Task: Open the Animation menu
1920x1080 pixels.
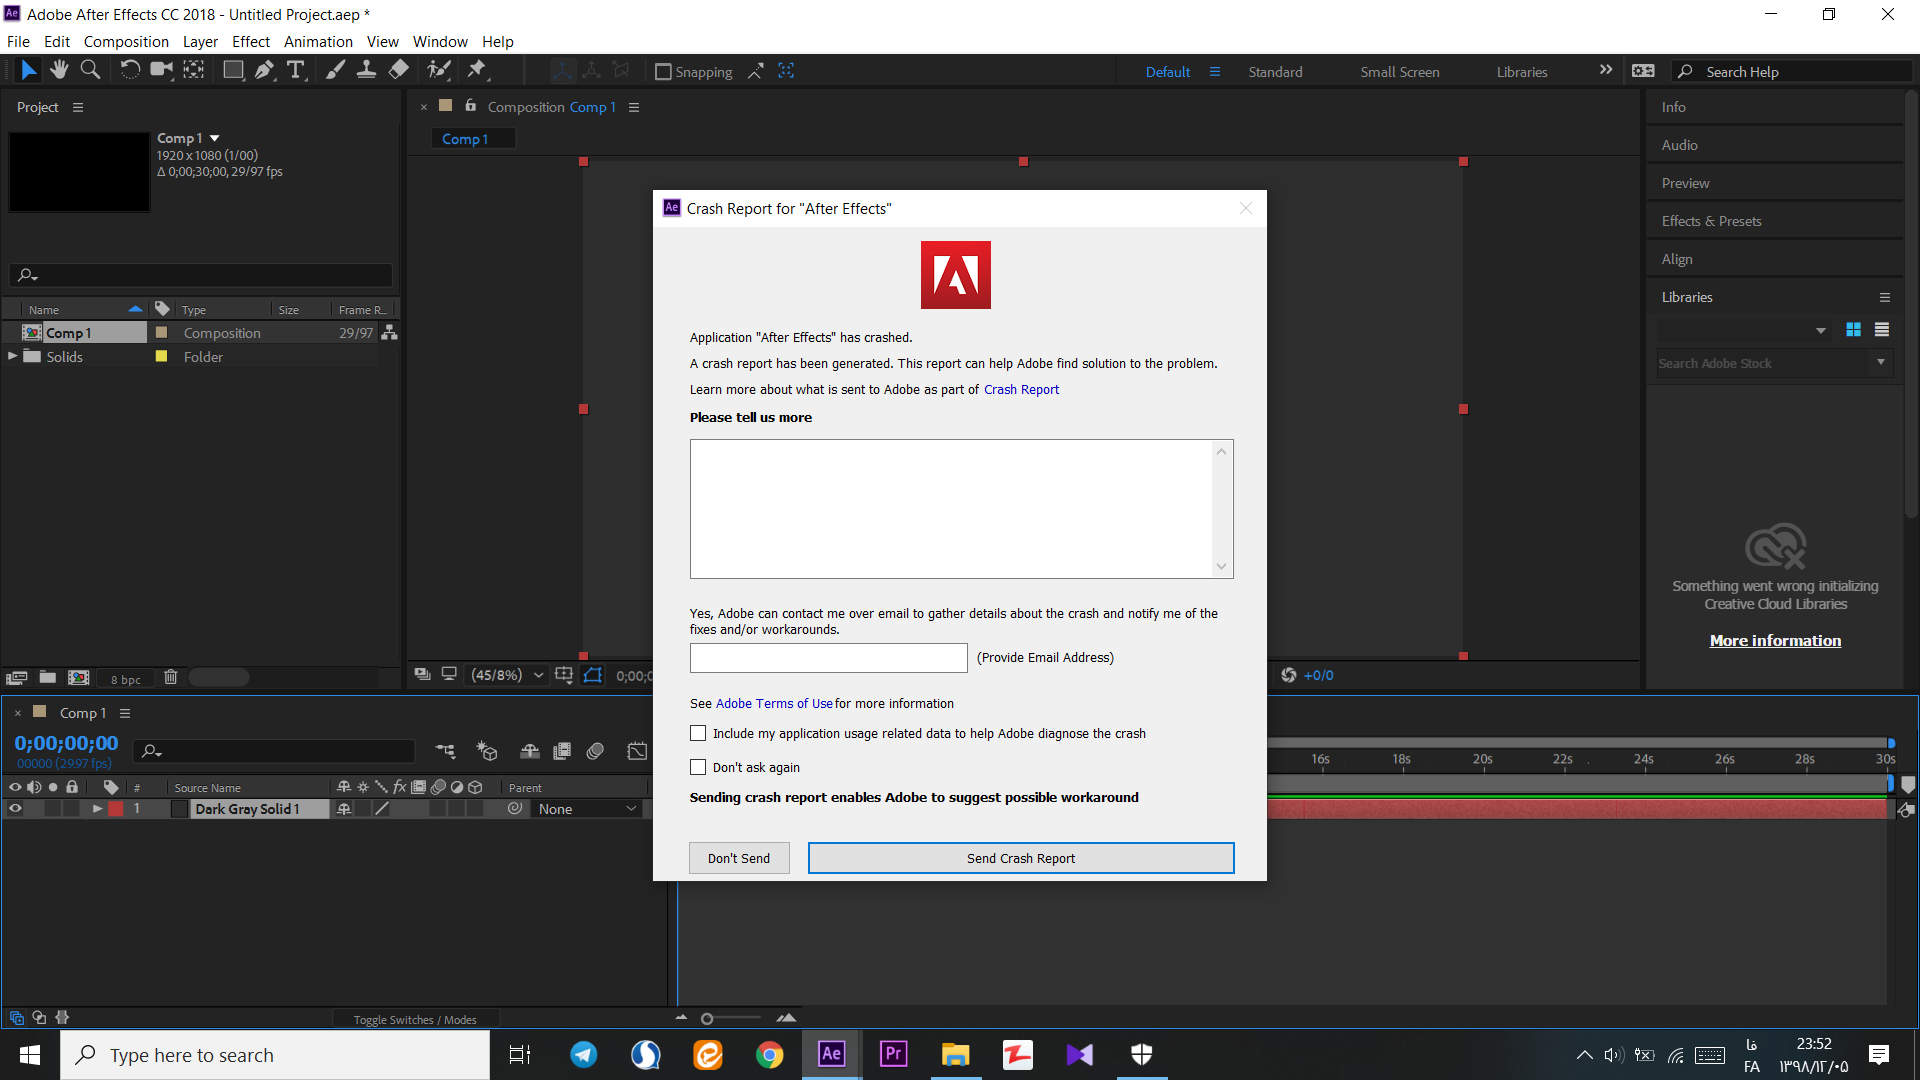Action: pos(318,41)
